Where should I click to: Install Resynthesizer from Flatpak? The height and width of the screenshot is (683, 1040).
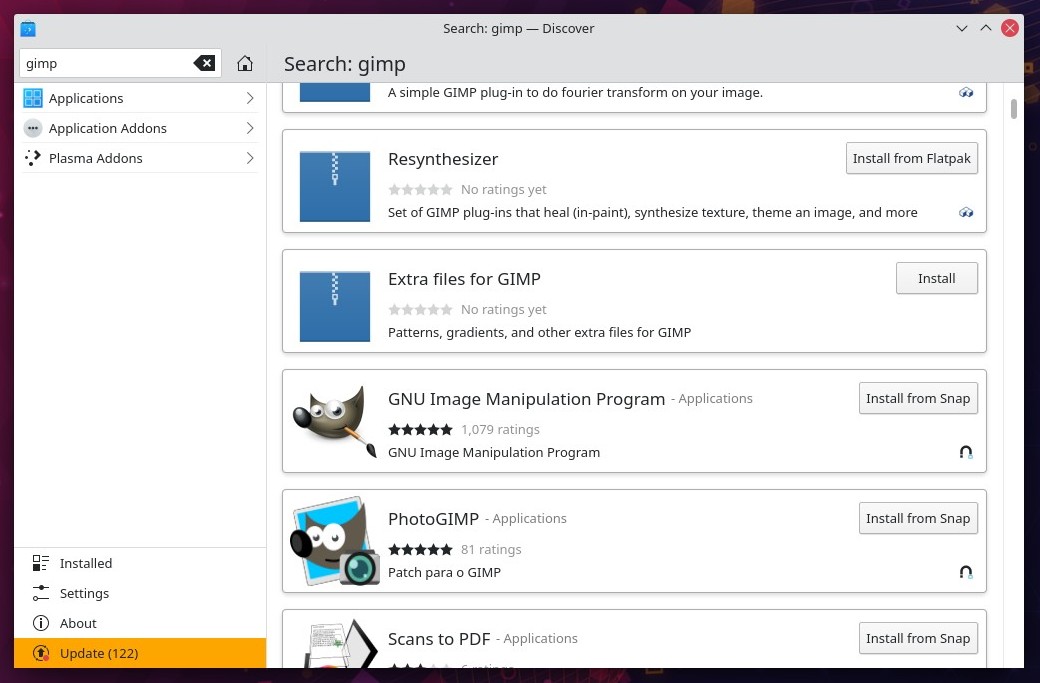pyautogui.click(x=911, y=158)
